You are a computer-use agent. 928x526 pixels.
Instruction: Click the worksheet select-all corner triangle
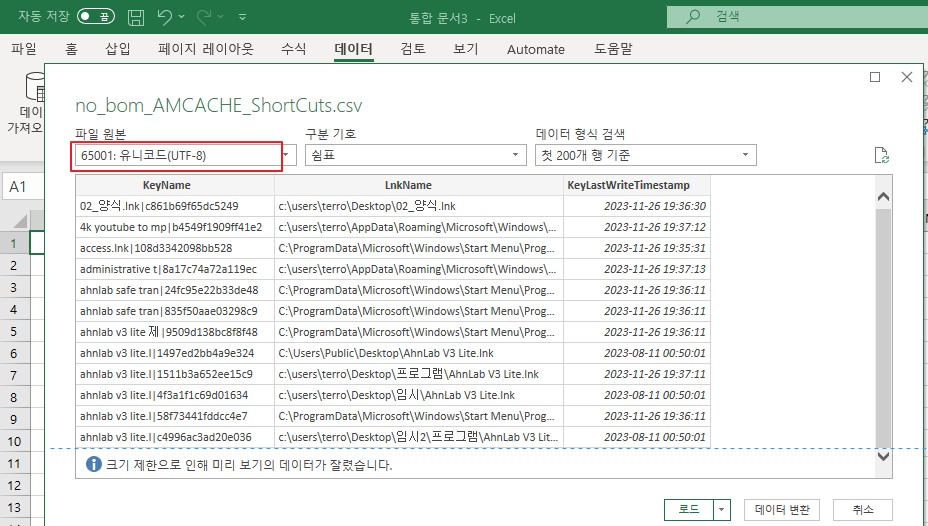pos(21,221)
